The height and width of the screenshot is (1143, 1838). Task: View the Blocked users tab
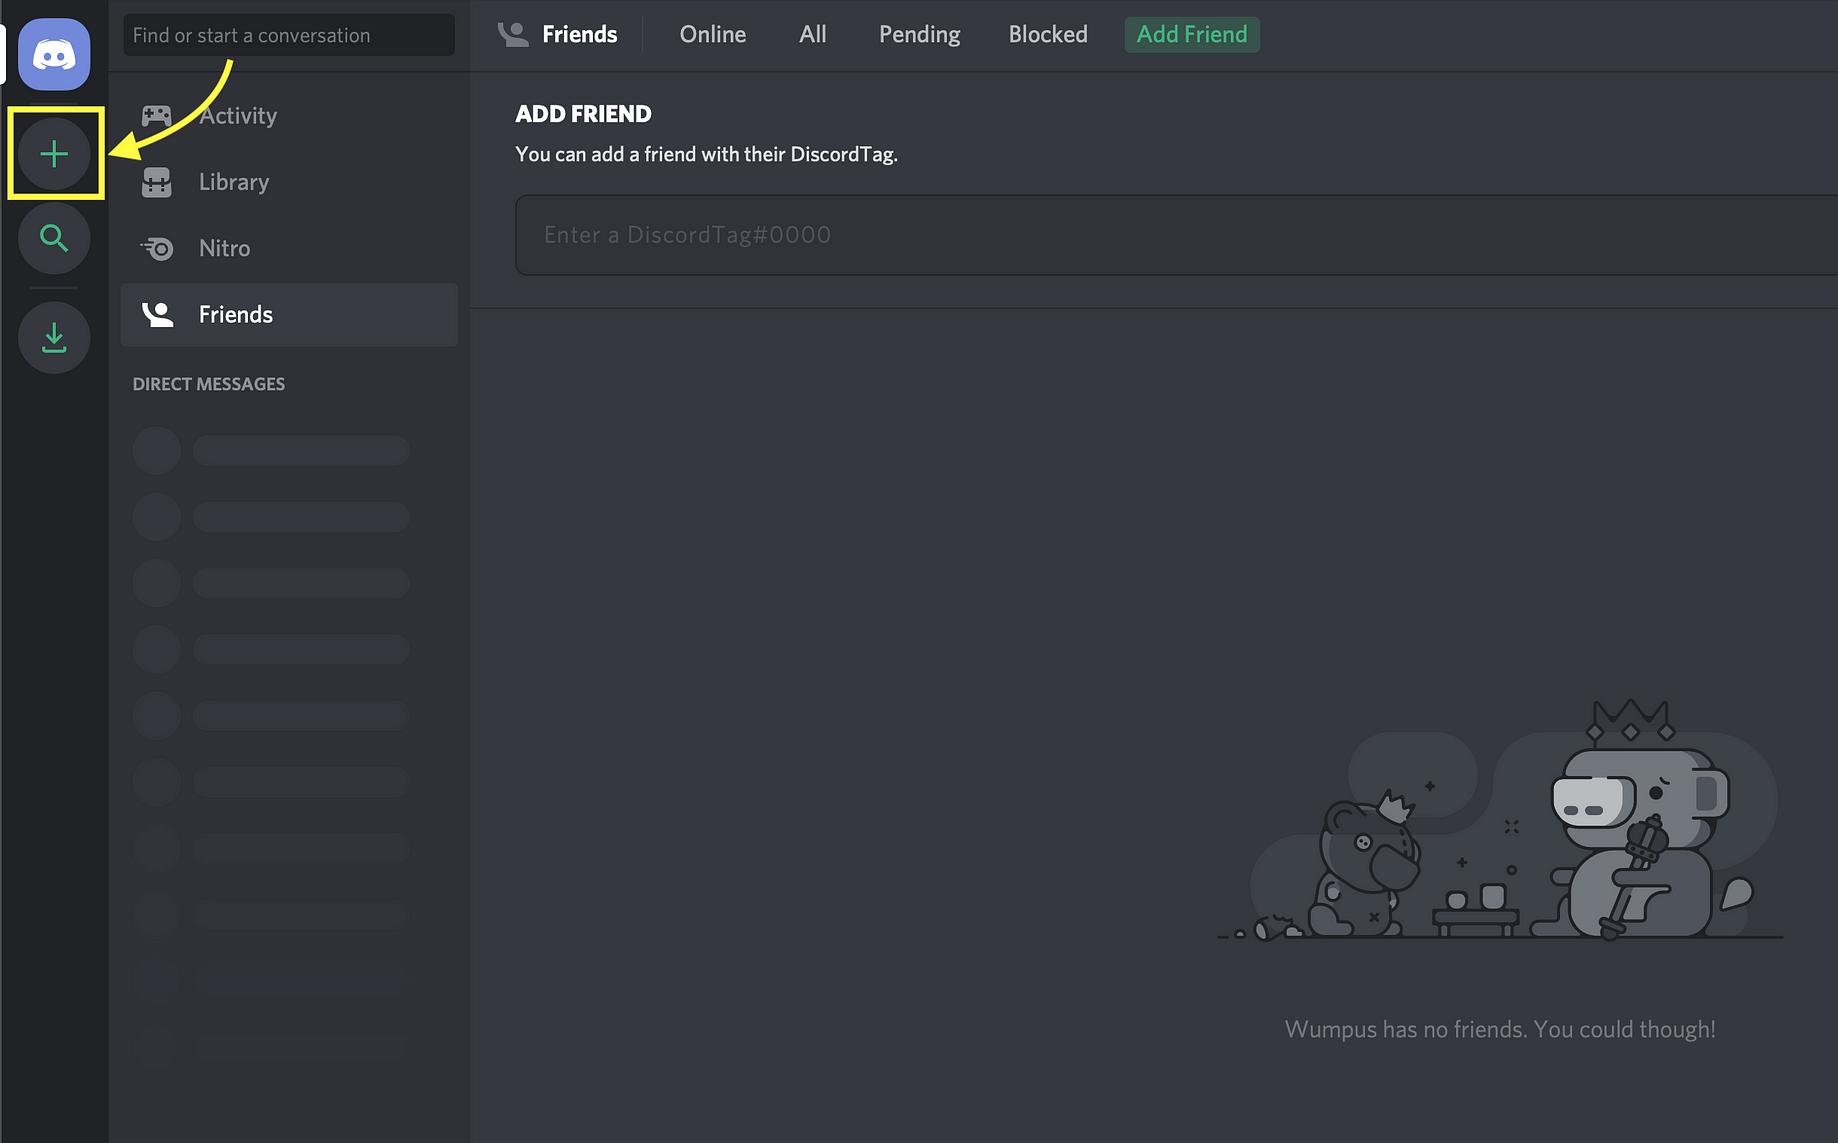click(x=1047, y=34)
